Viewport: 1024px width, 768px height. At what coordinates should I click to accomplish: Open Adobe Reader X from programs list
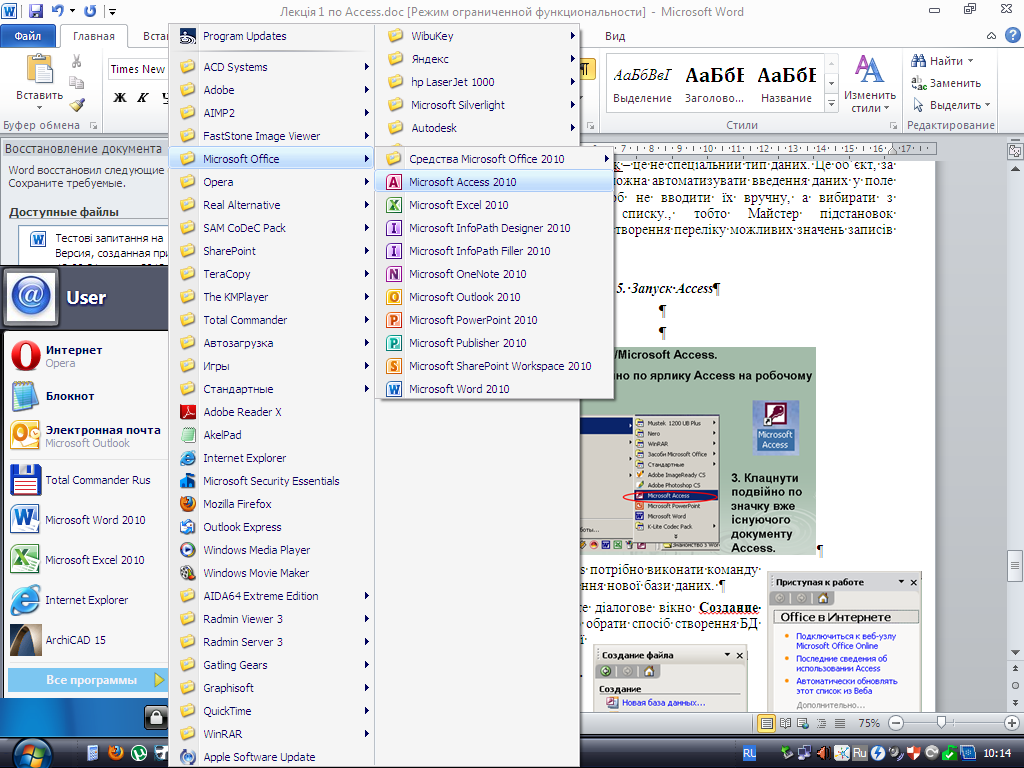271,412
